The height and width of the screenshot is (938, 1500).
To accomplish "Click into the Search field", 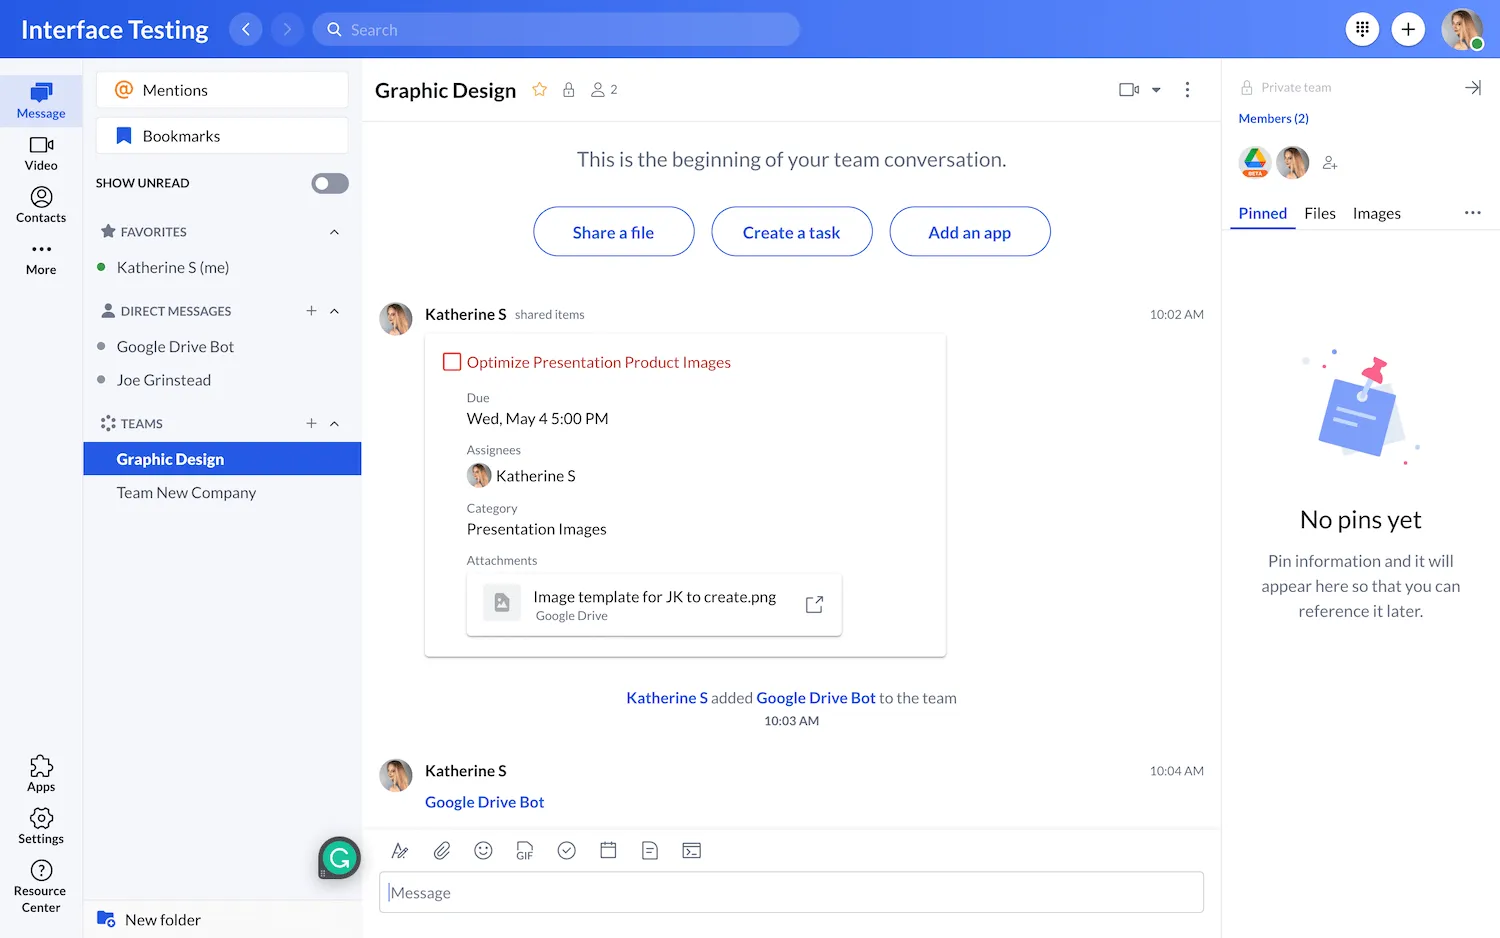I will 557,30.
